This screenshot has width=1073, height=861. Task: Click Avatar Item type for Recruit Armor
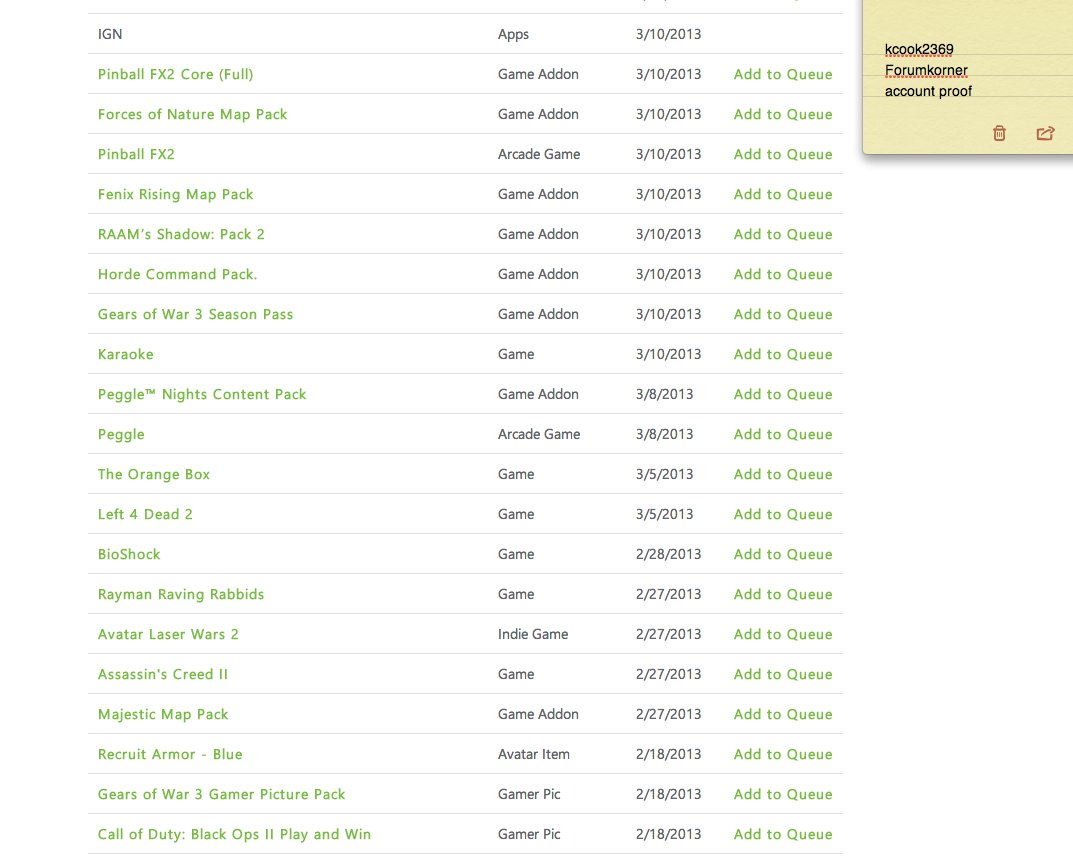point(534,754)
